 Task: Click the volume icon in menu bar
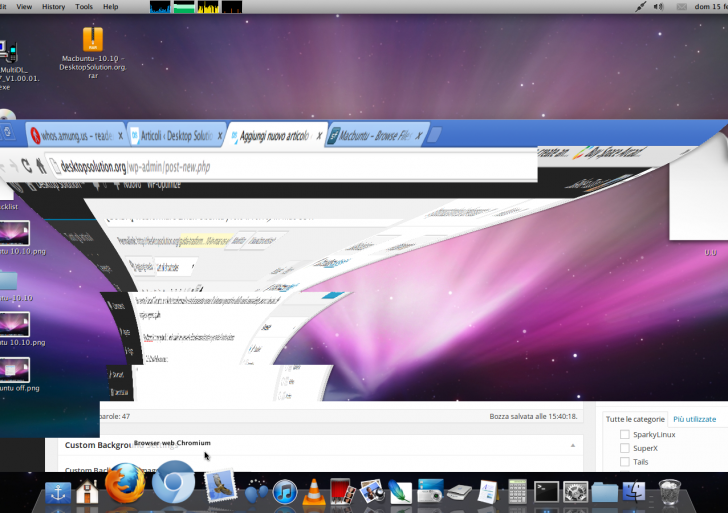tap(659, 7)
